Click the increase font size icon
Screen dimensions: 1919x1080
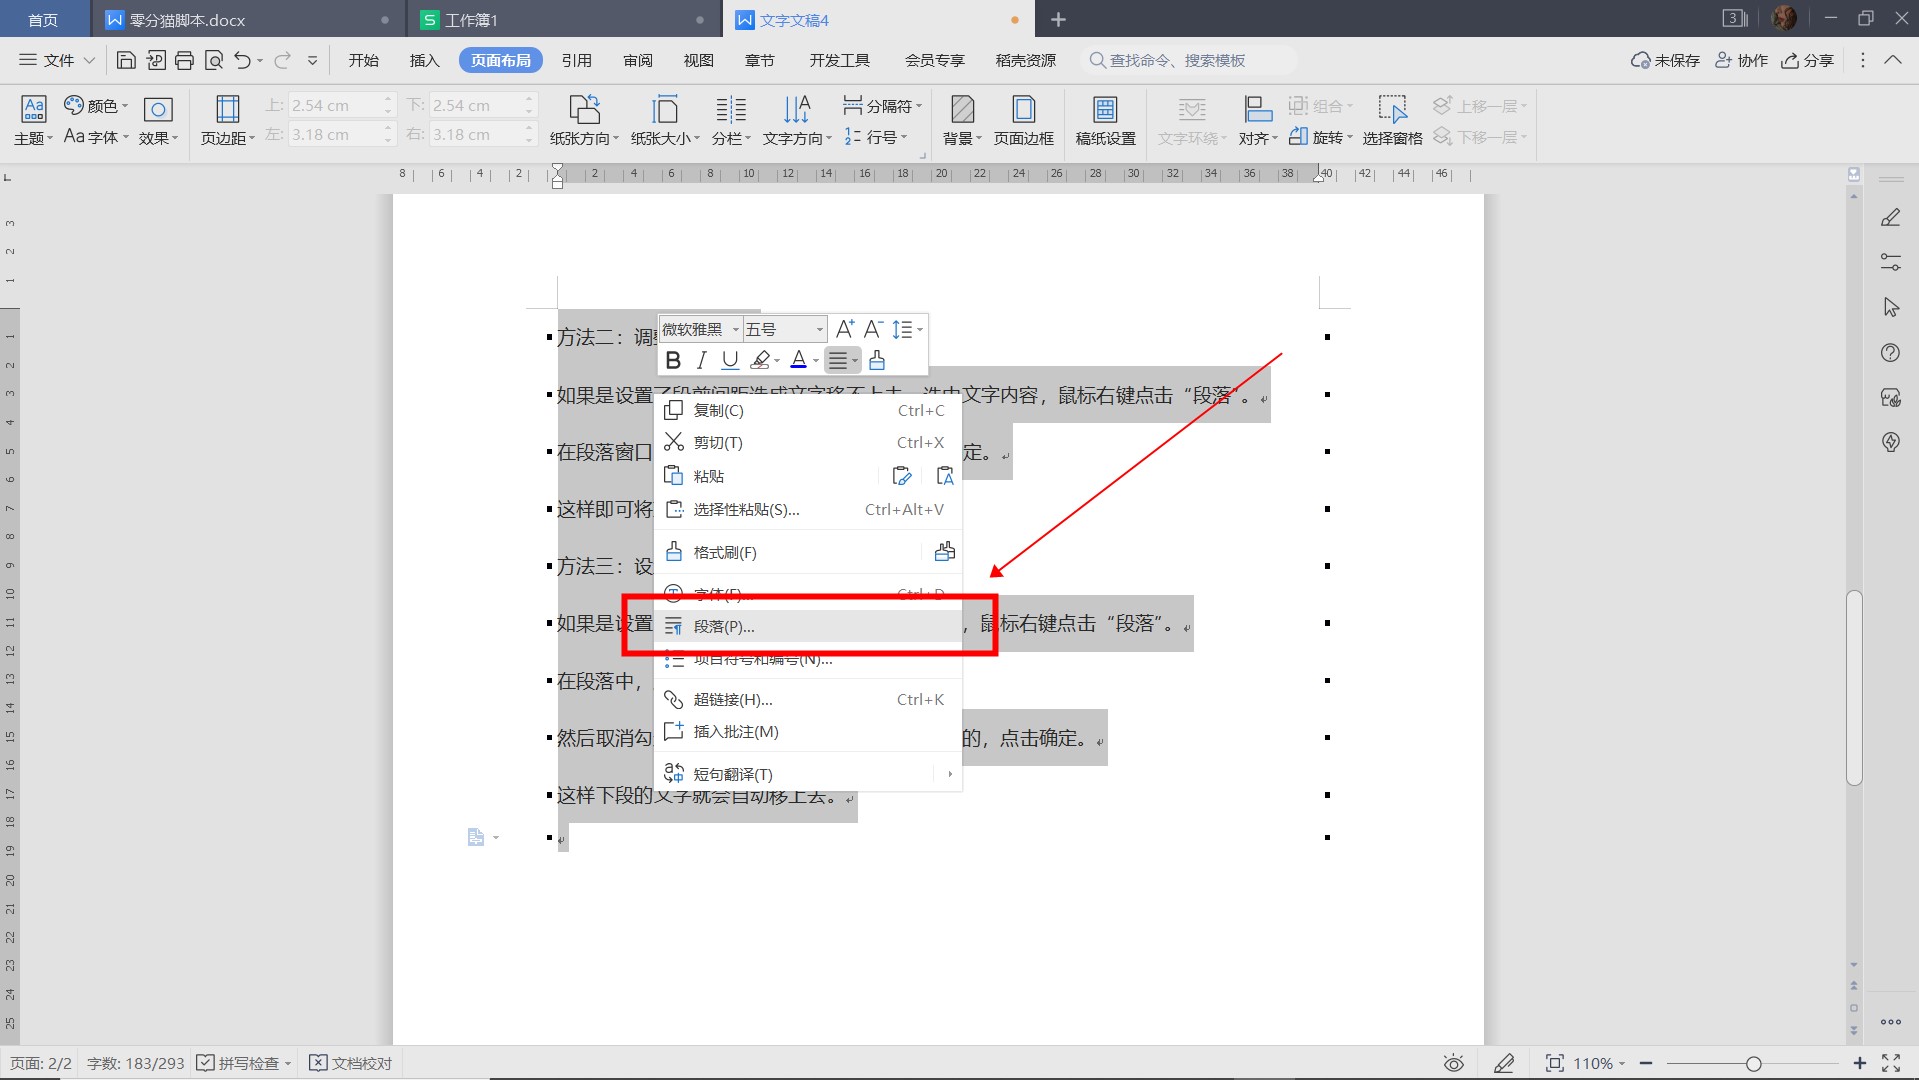(x=845, y=329)
